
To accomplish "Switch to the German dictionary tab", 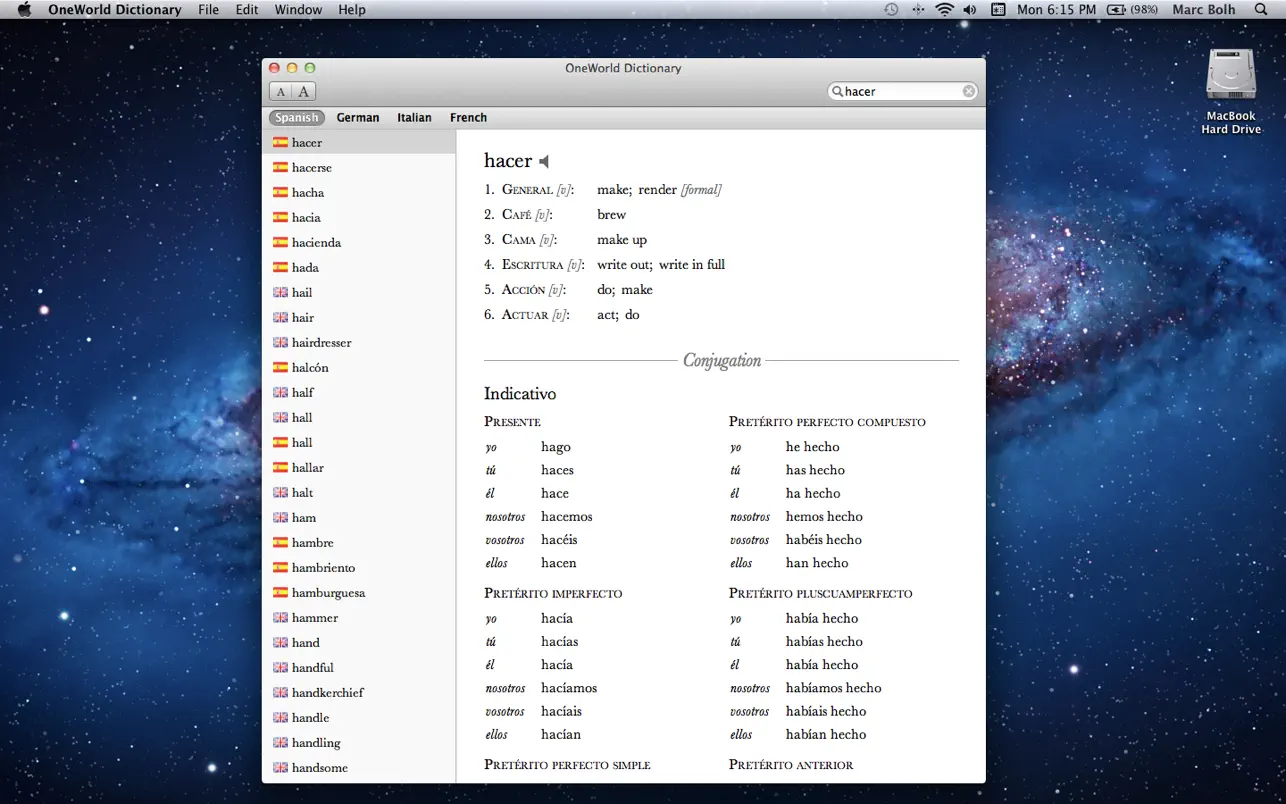I will (358, 117).
